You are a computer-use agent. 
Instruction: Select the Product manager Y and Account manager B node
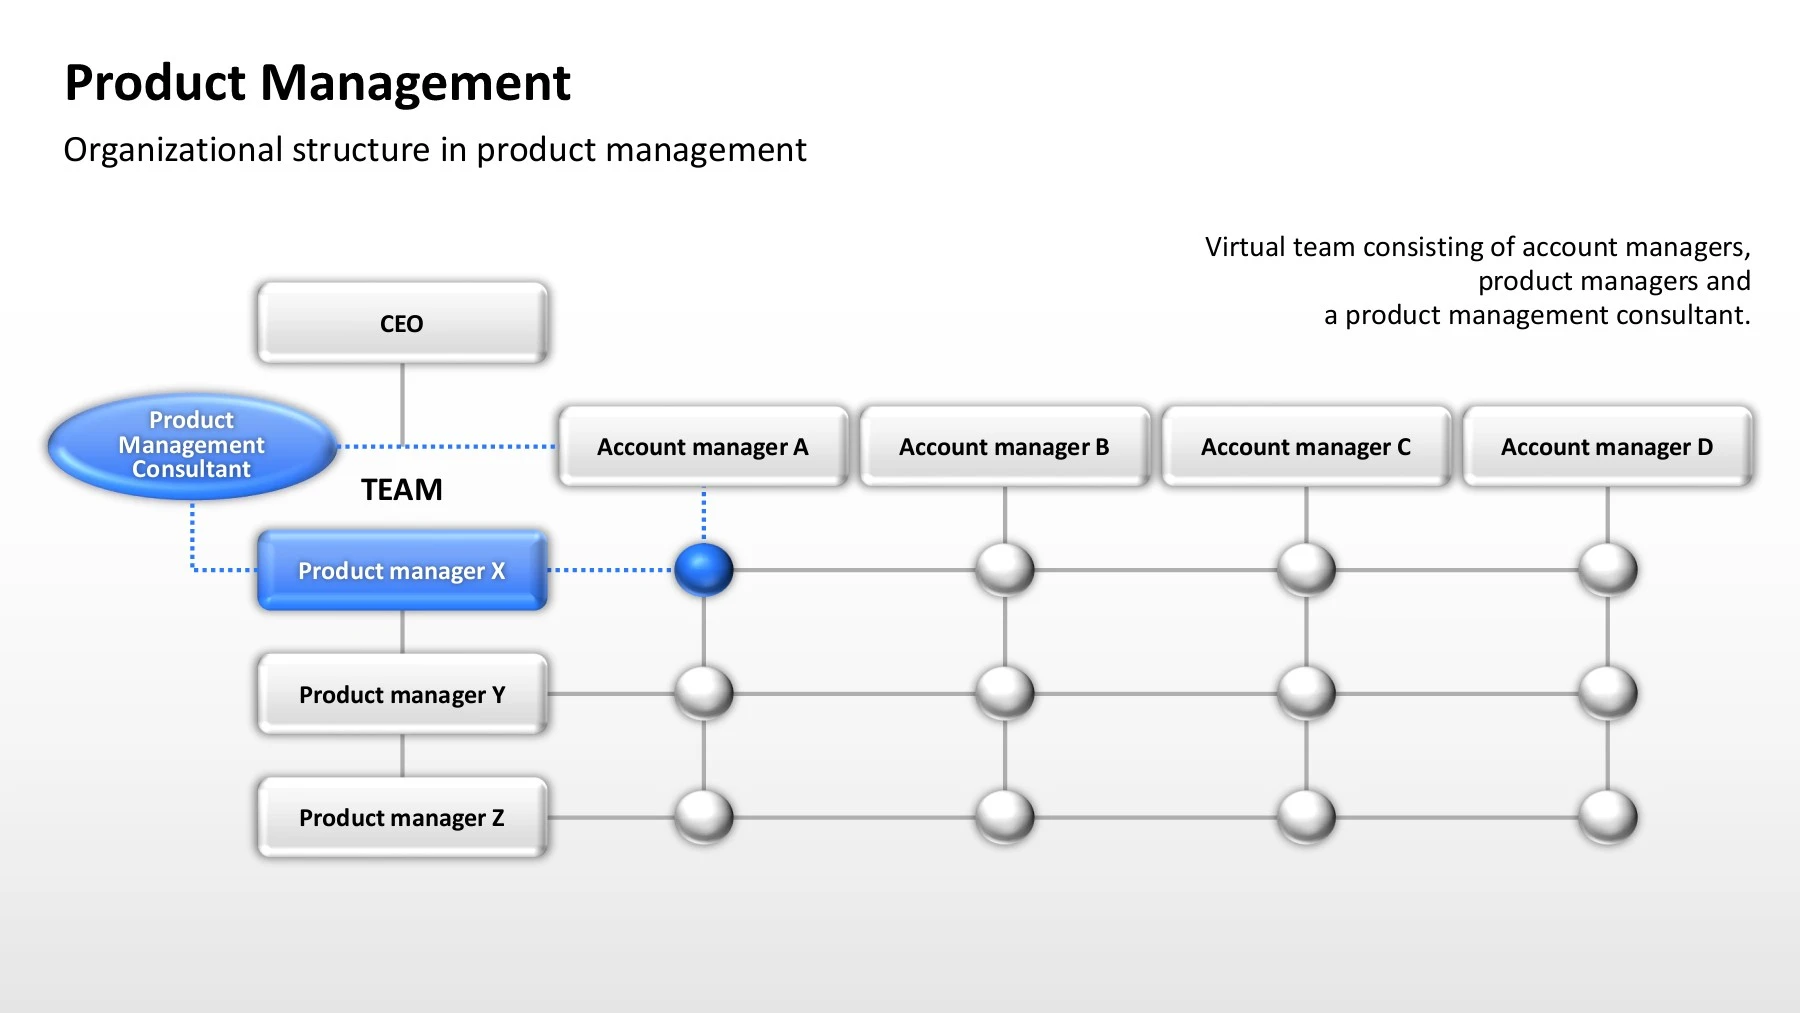(1005, 693)
